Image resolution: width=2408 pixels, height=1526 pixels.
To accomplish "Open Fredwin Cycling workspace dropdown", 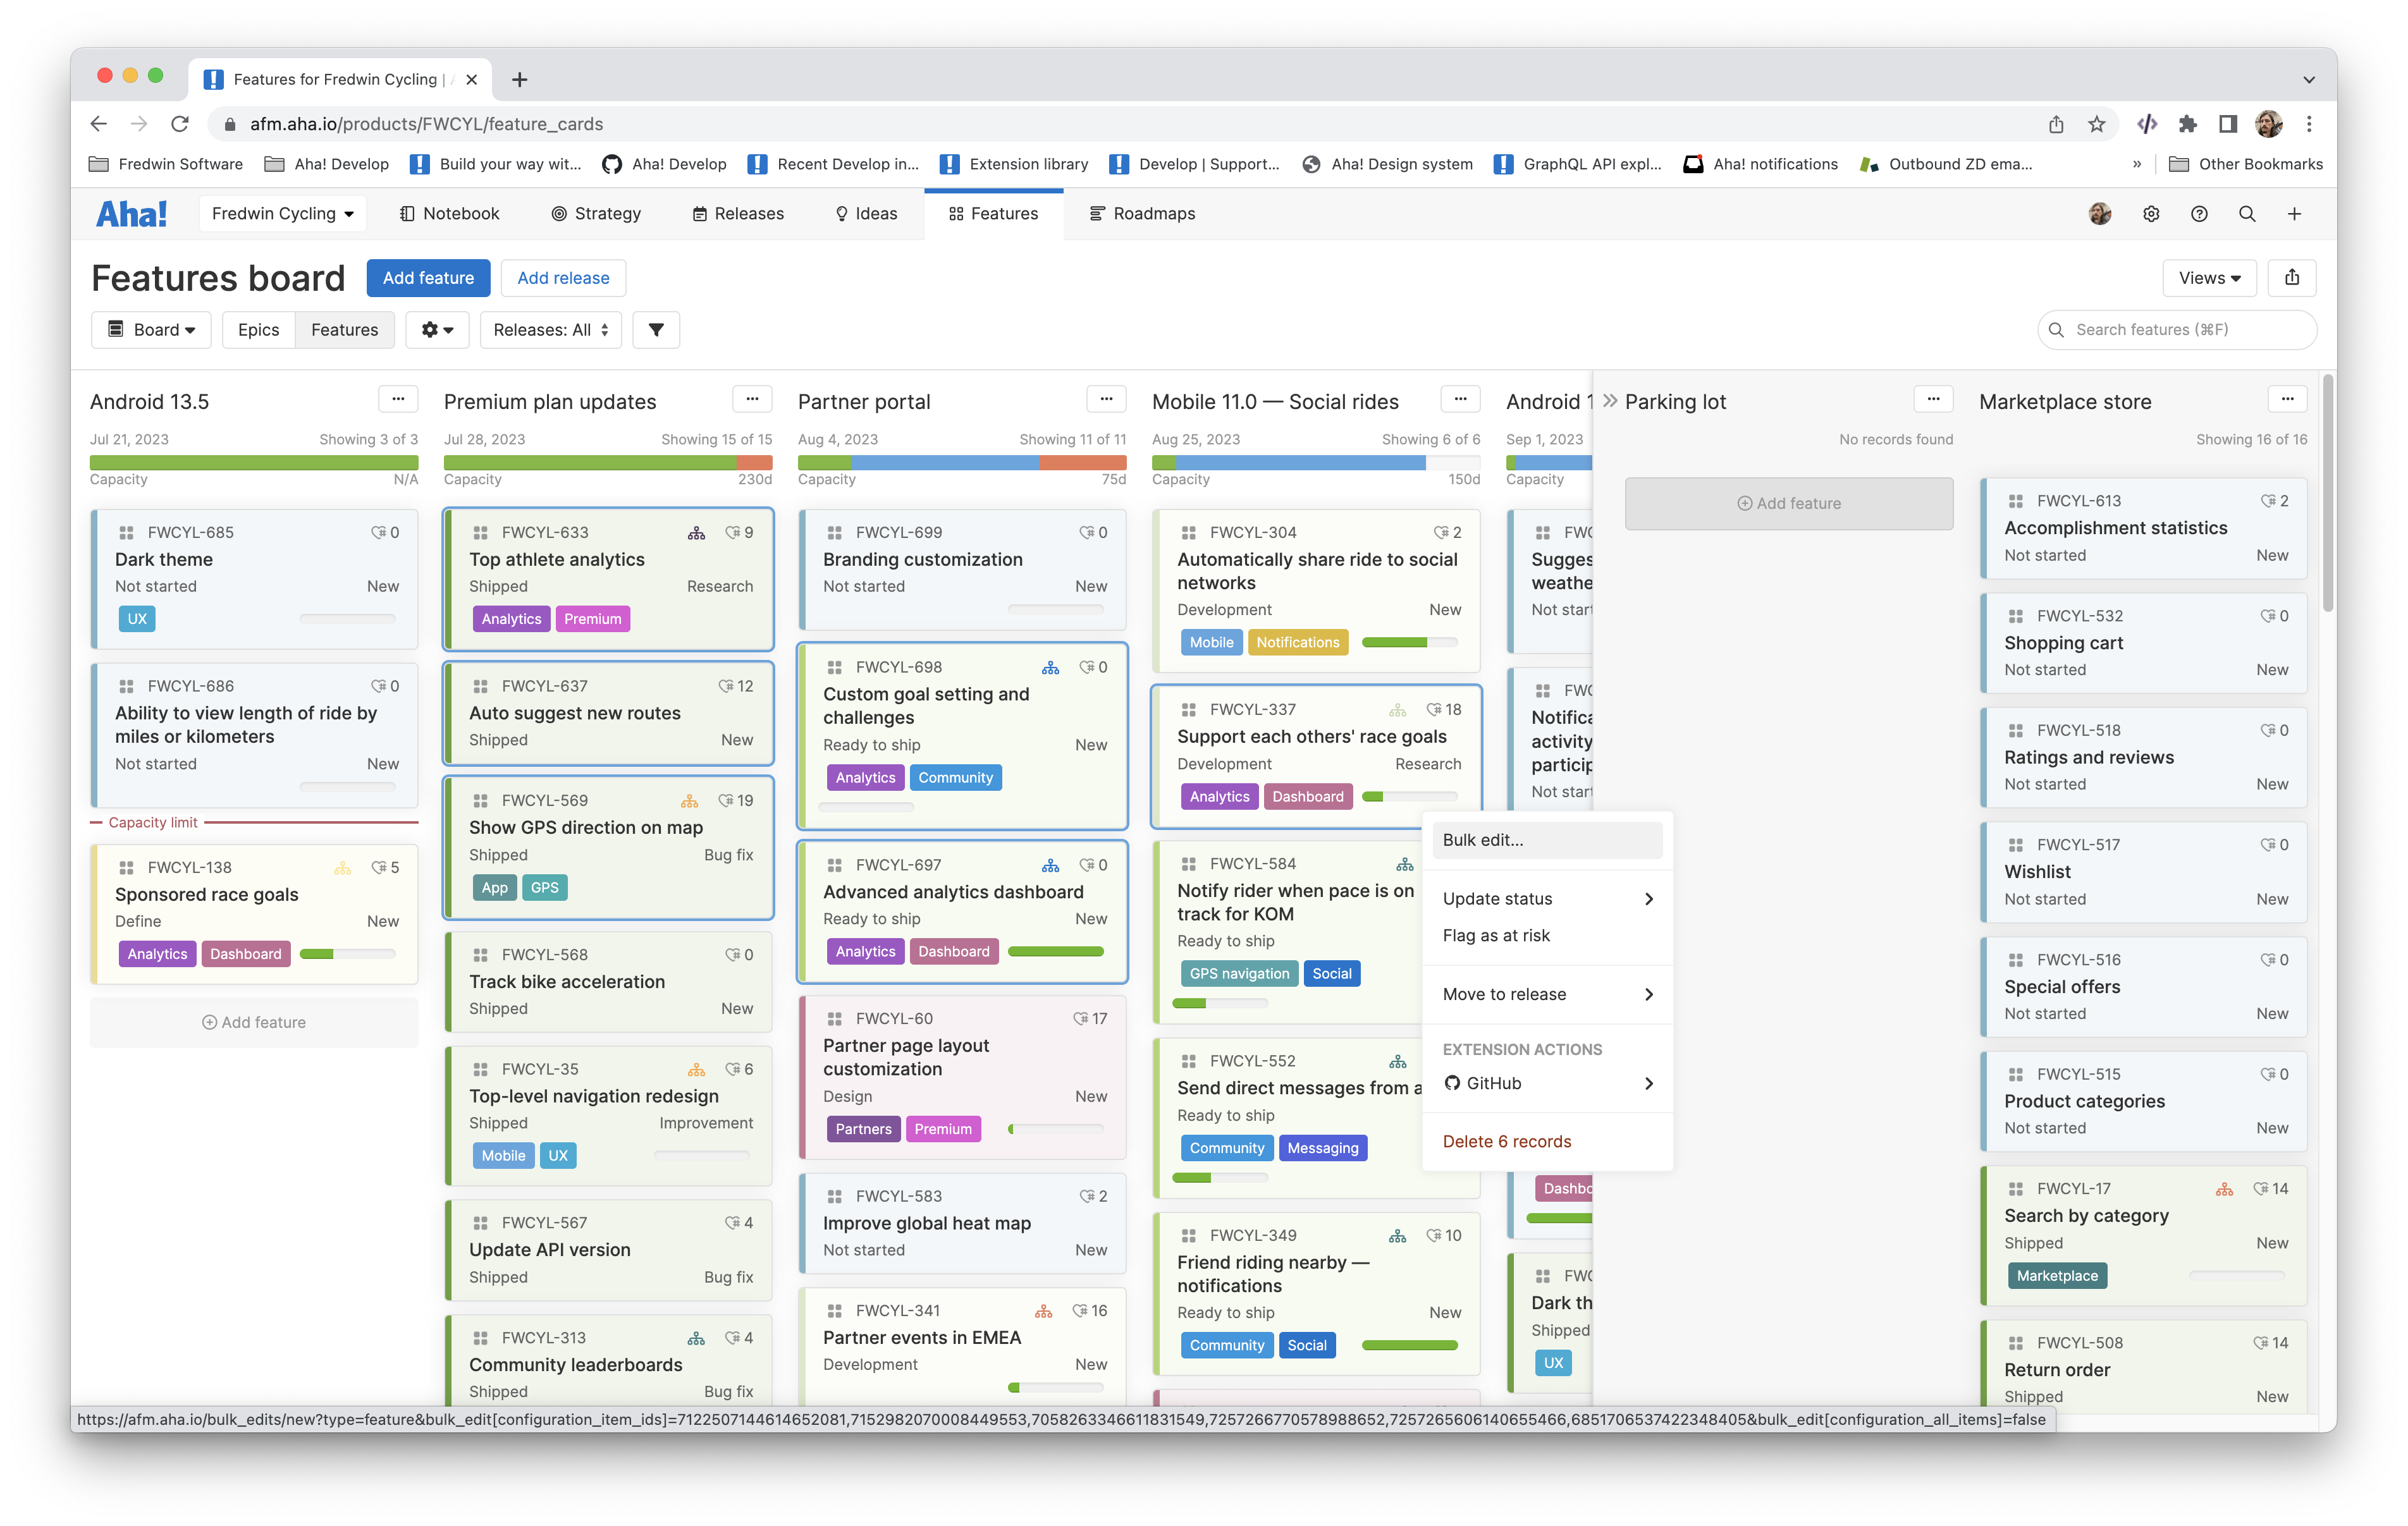I will (283, 214).
